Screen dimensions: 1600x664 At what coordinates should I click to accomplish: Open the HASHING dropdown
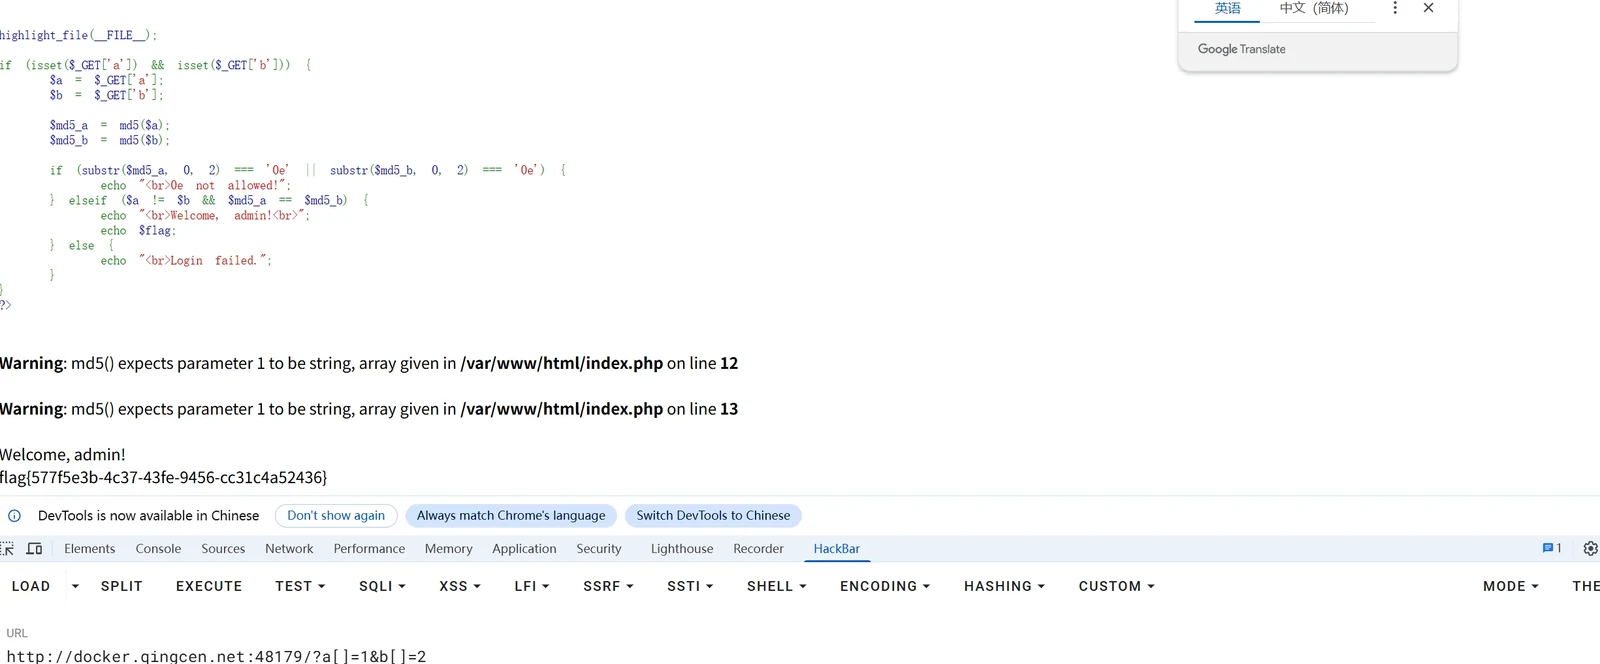click(1004, 586)
